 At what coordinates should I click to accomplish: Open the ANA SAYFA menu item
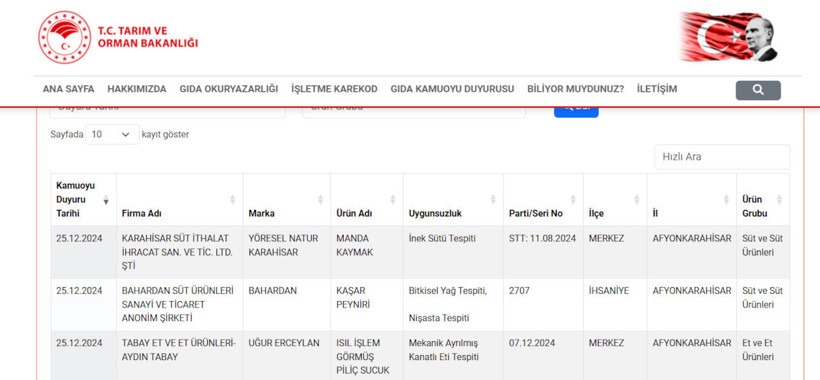[x=69, y=89]
